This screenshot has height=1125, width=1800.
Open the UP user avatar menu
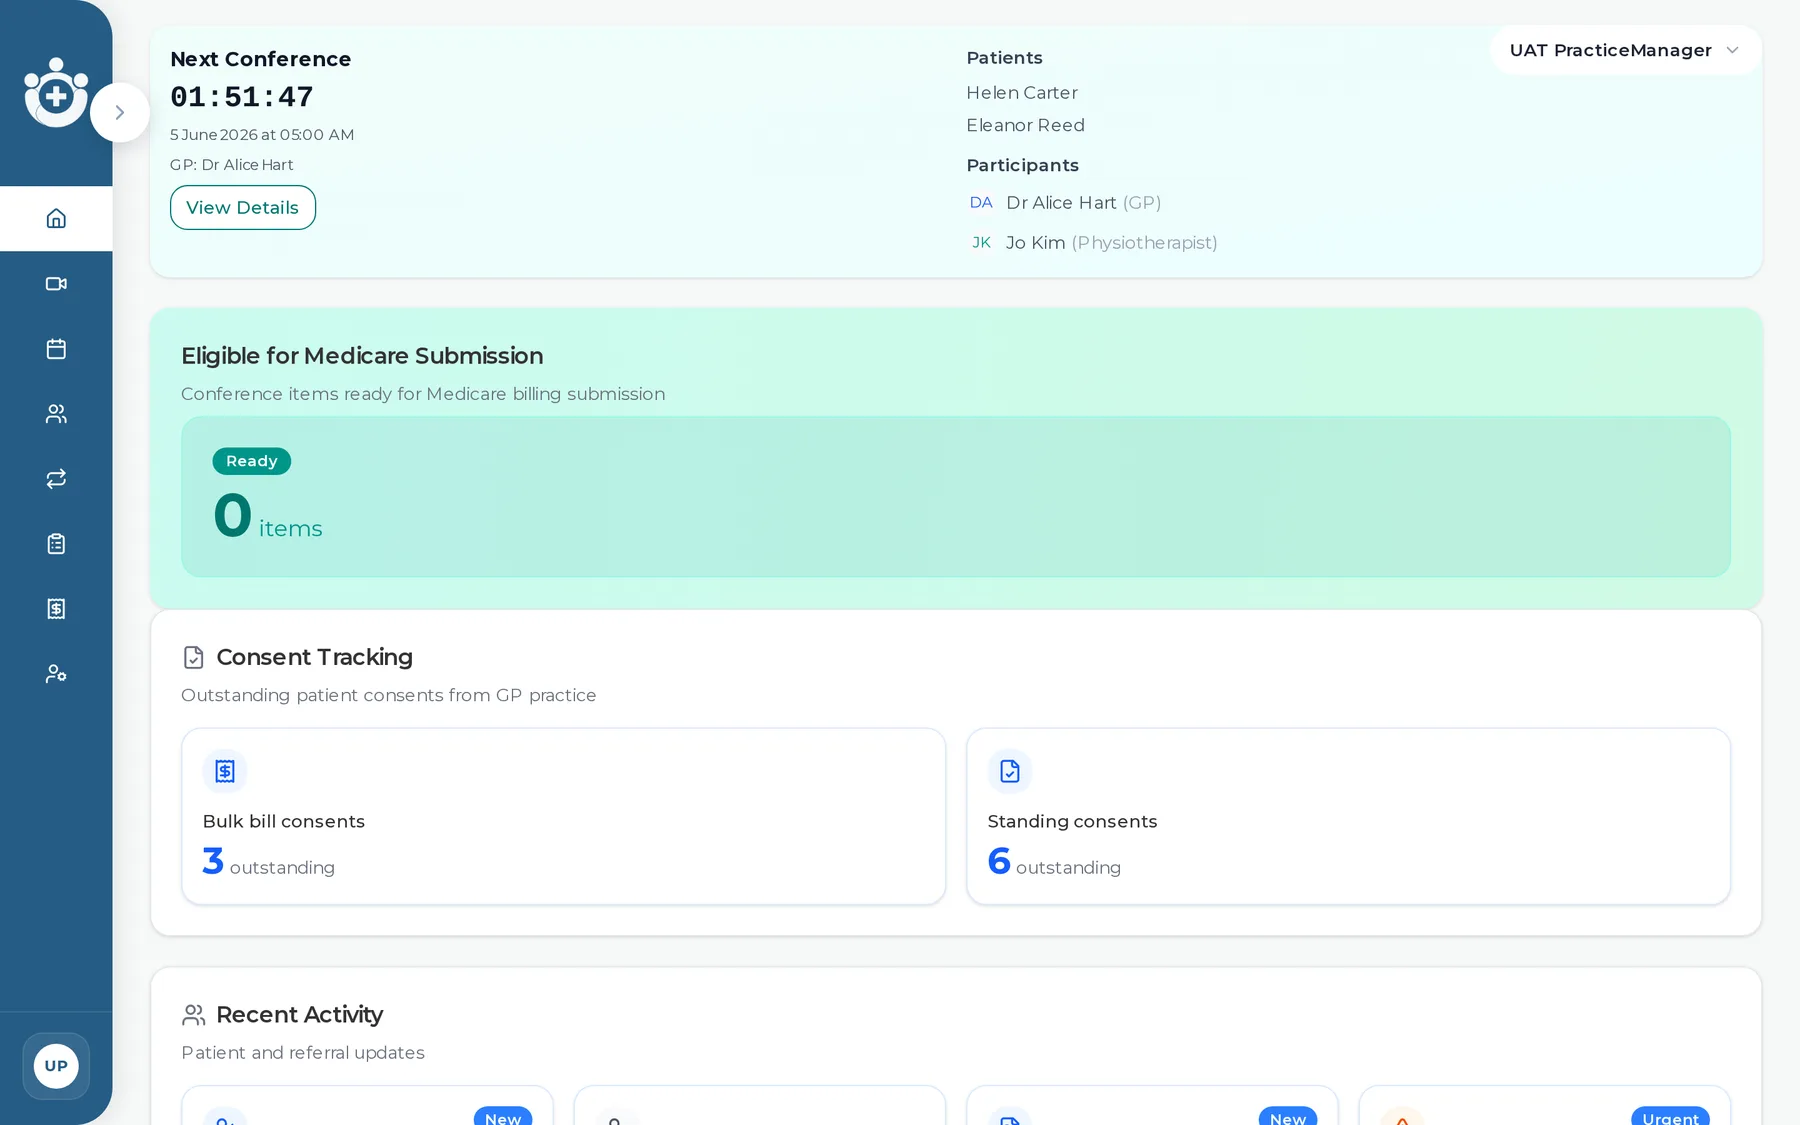[56, 1066]
